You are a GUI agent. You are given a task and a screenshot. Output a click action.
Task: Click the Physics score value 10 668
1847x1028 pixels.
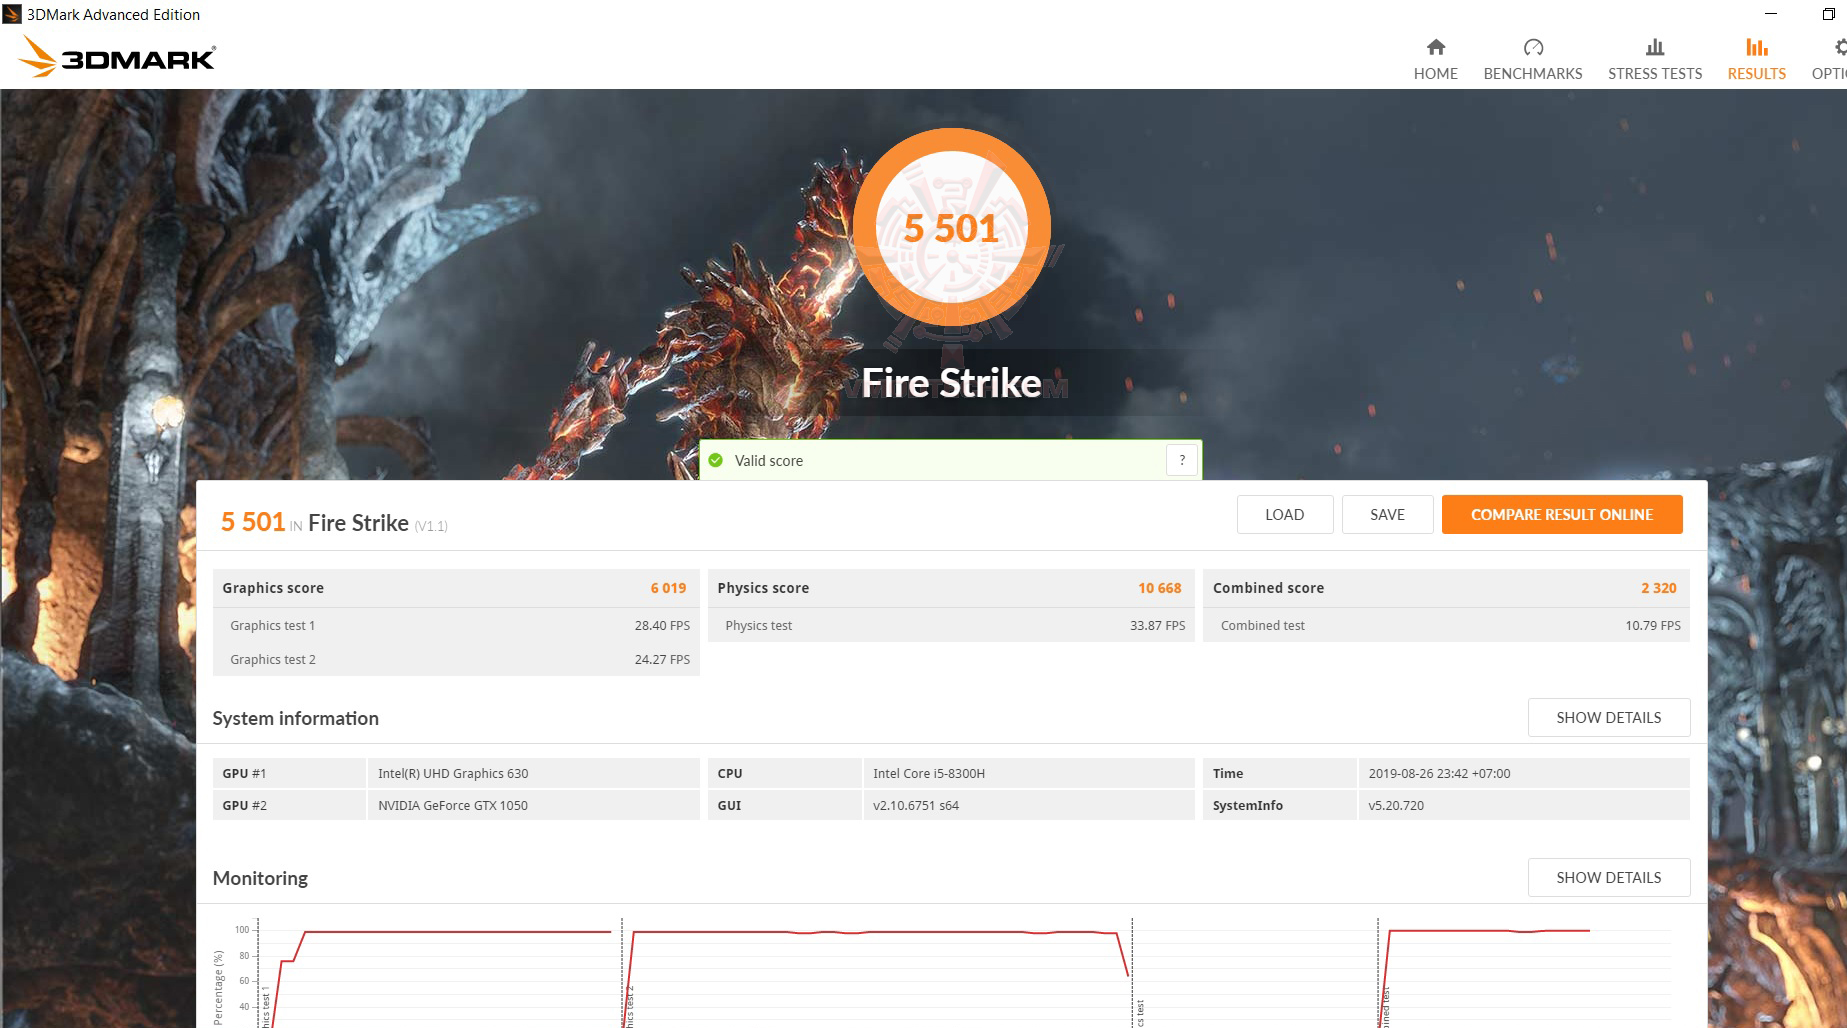1160,588
